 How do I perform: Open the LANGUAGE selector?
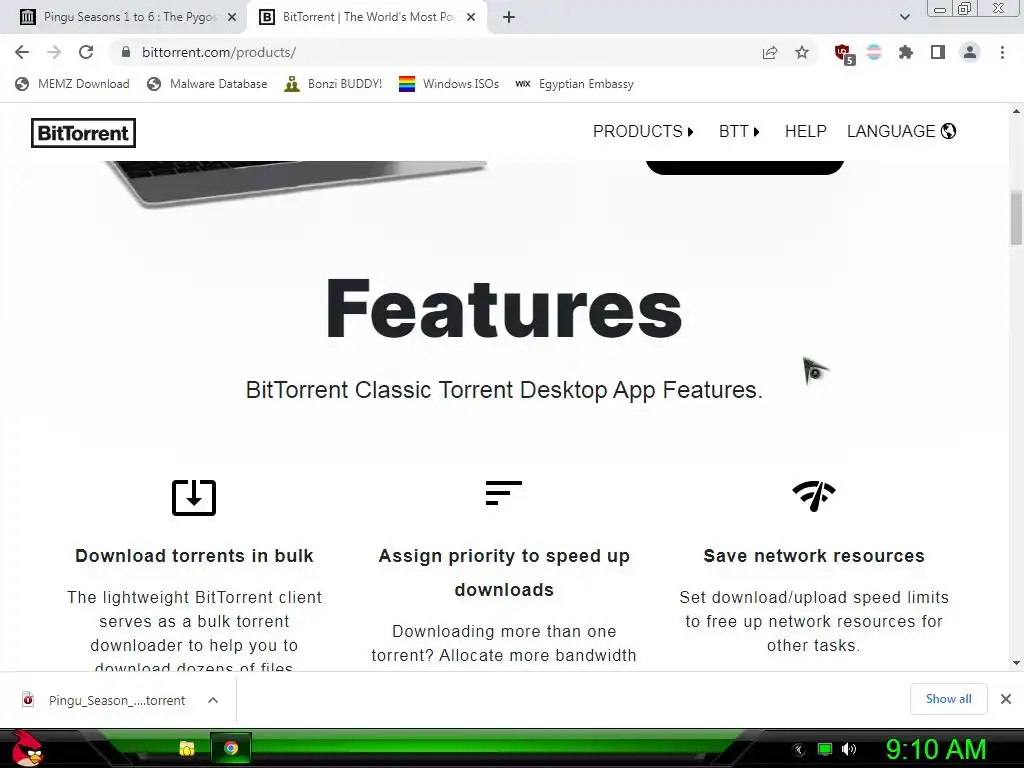(x=901, y=131)
